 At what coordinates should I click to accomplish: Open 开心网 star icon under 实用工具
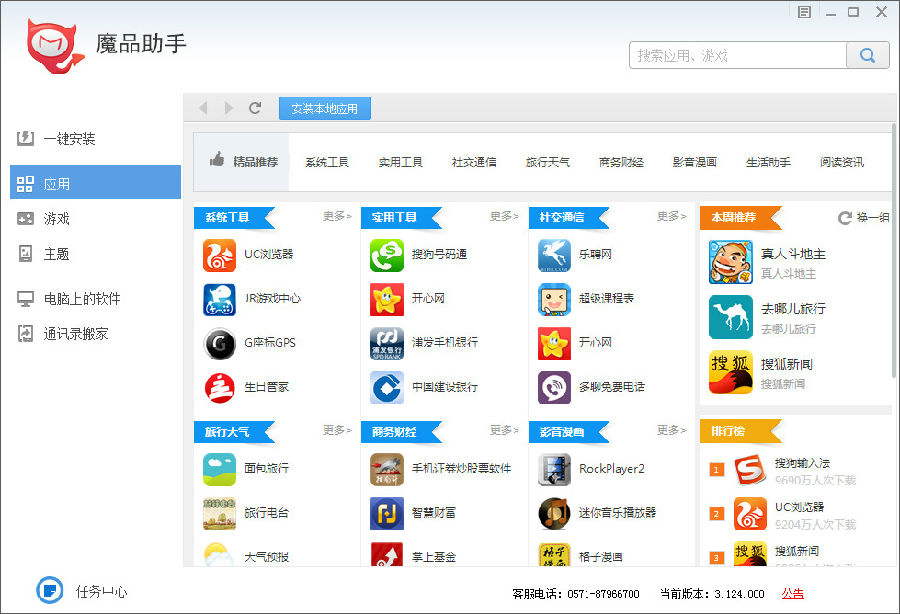pyautogui.click(x=387, y=300)
